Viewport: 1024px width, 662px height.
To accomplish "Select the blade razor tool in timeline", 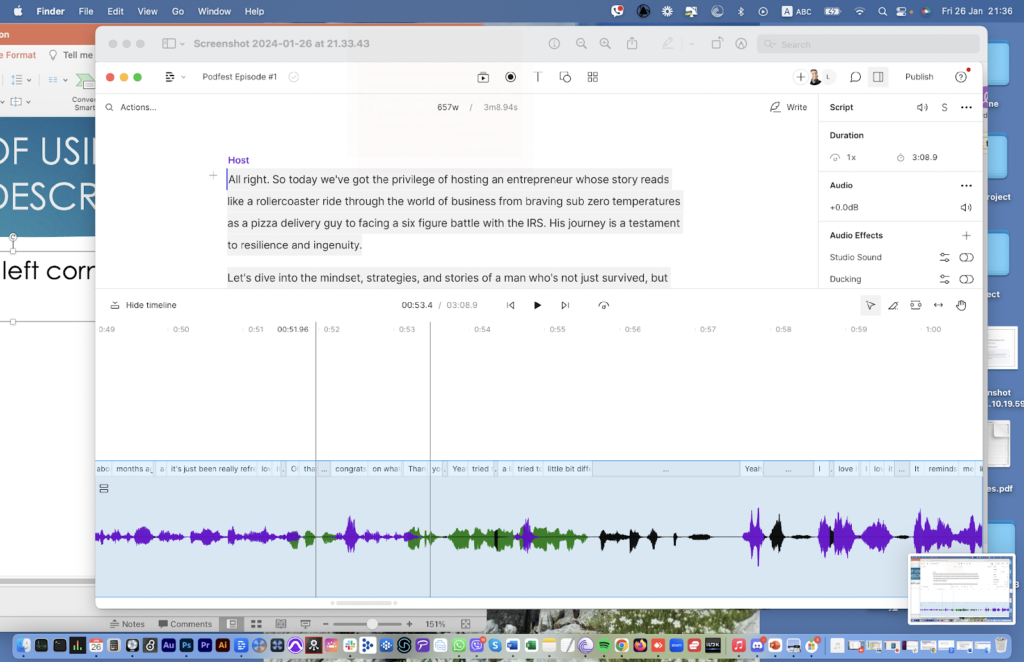I will click(893, 305).
